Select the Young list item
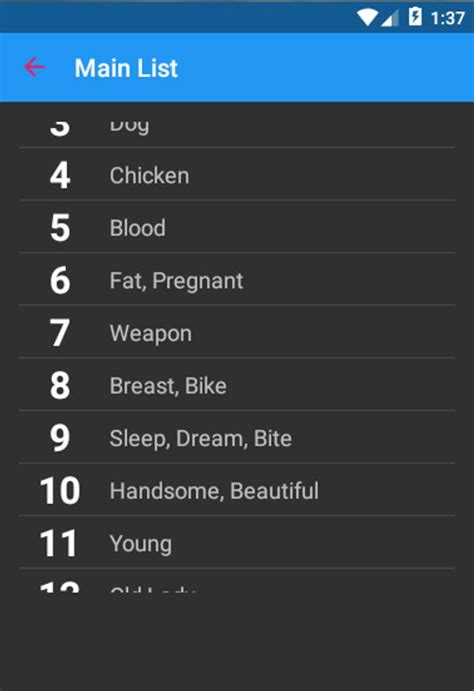Viewport: 474px width, 691px height. tap(237, 542)
